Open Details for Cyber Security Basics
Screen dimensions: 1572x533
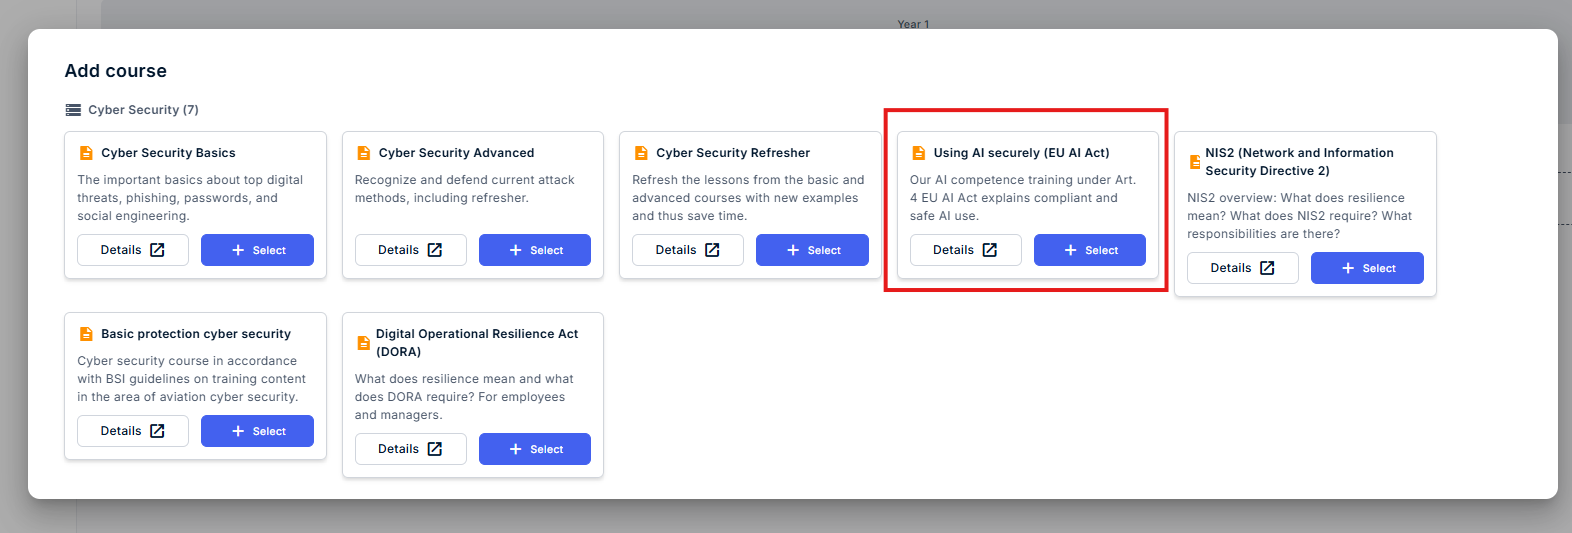(133, 250)
